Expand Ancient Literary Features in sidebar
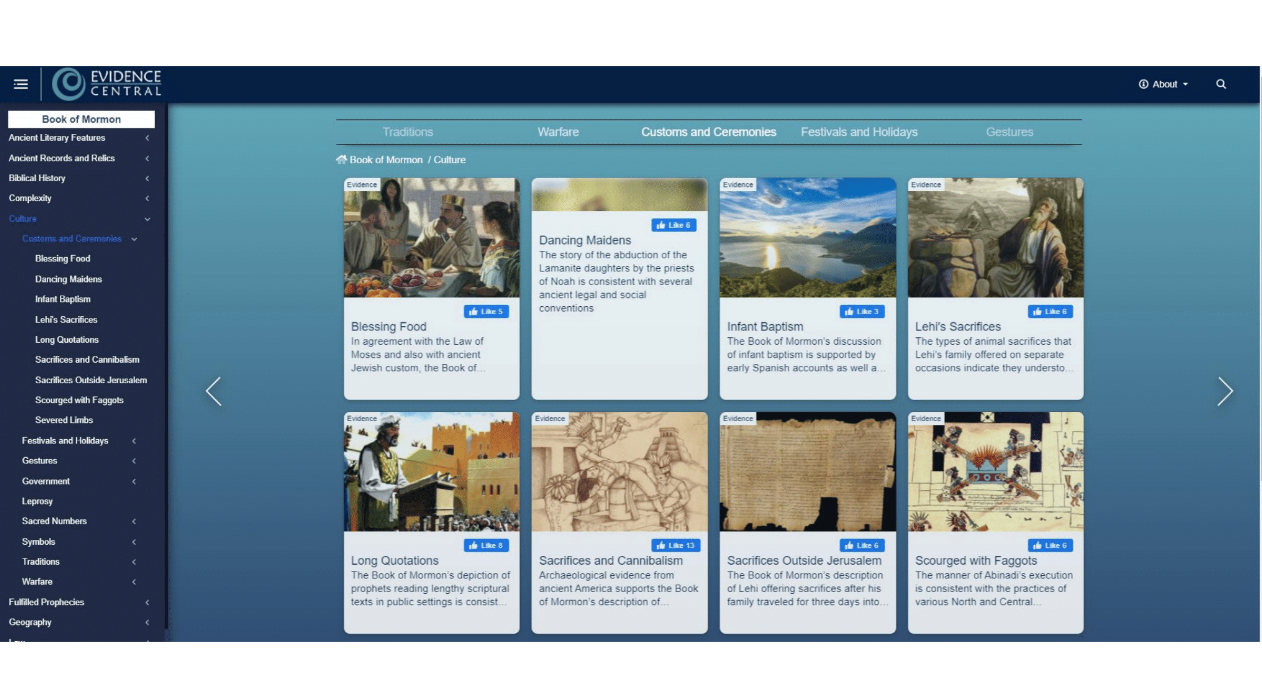Viewport: 1262px width, 697px height. [x=147, y=138]
